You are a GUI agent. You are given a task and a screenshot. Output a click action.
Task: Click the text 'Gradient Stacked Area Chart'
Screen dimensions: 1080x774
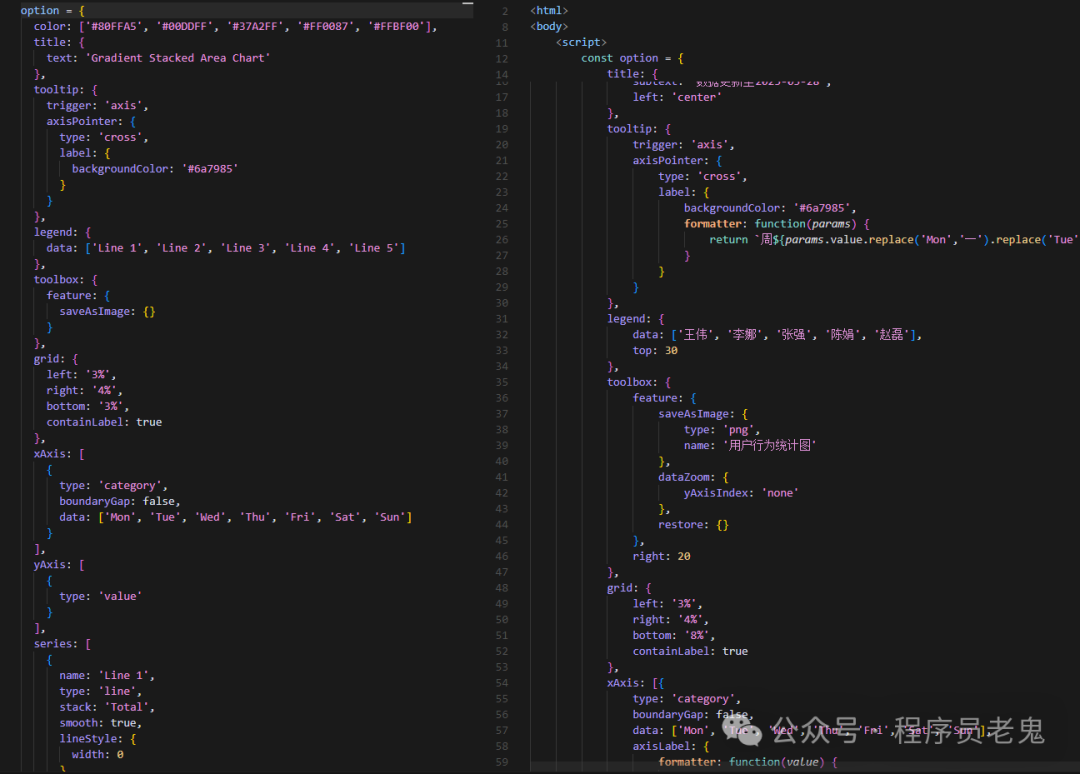tap(180, 58)
